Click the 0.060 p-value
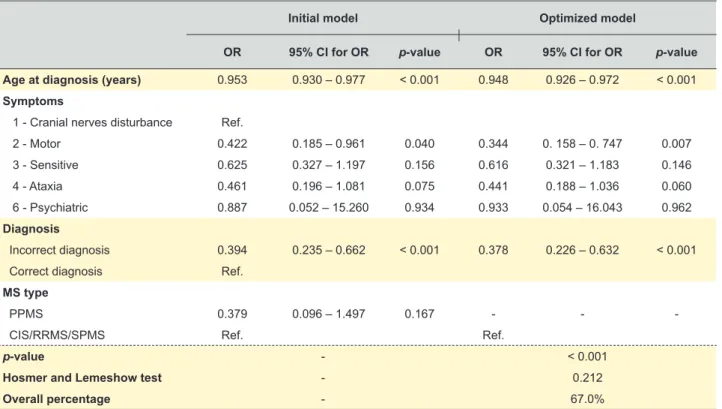 pyautogui.click(x=676, y=186)
